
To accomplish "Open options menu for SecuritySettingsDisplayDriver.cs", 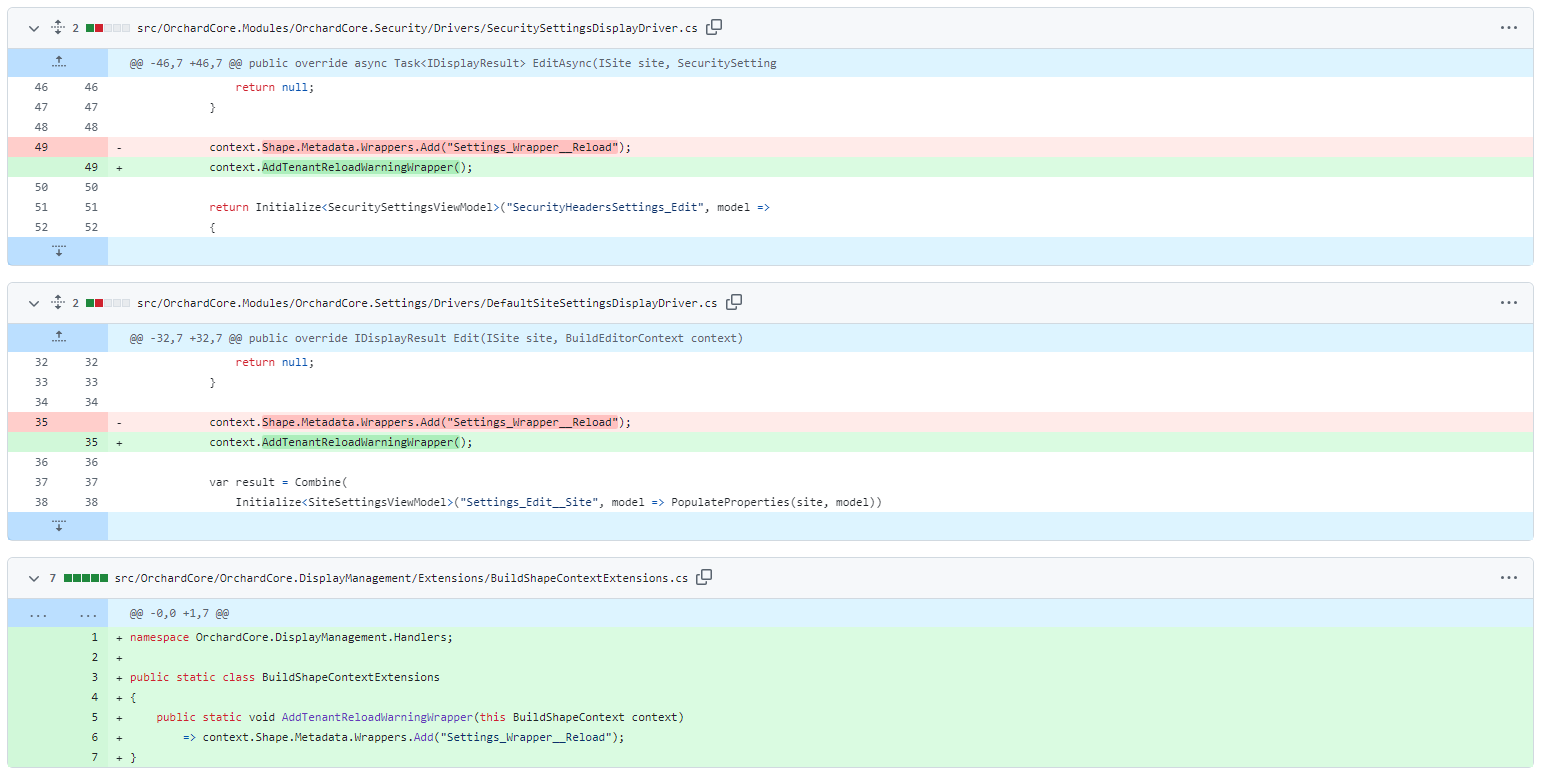I will pos(1509,28).
